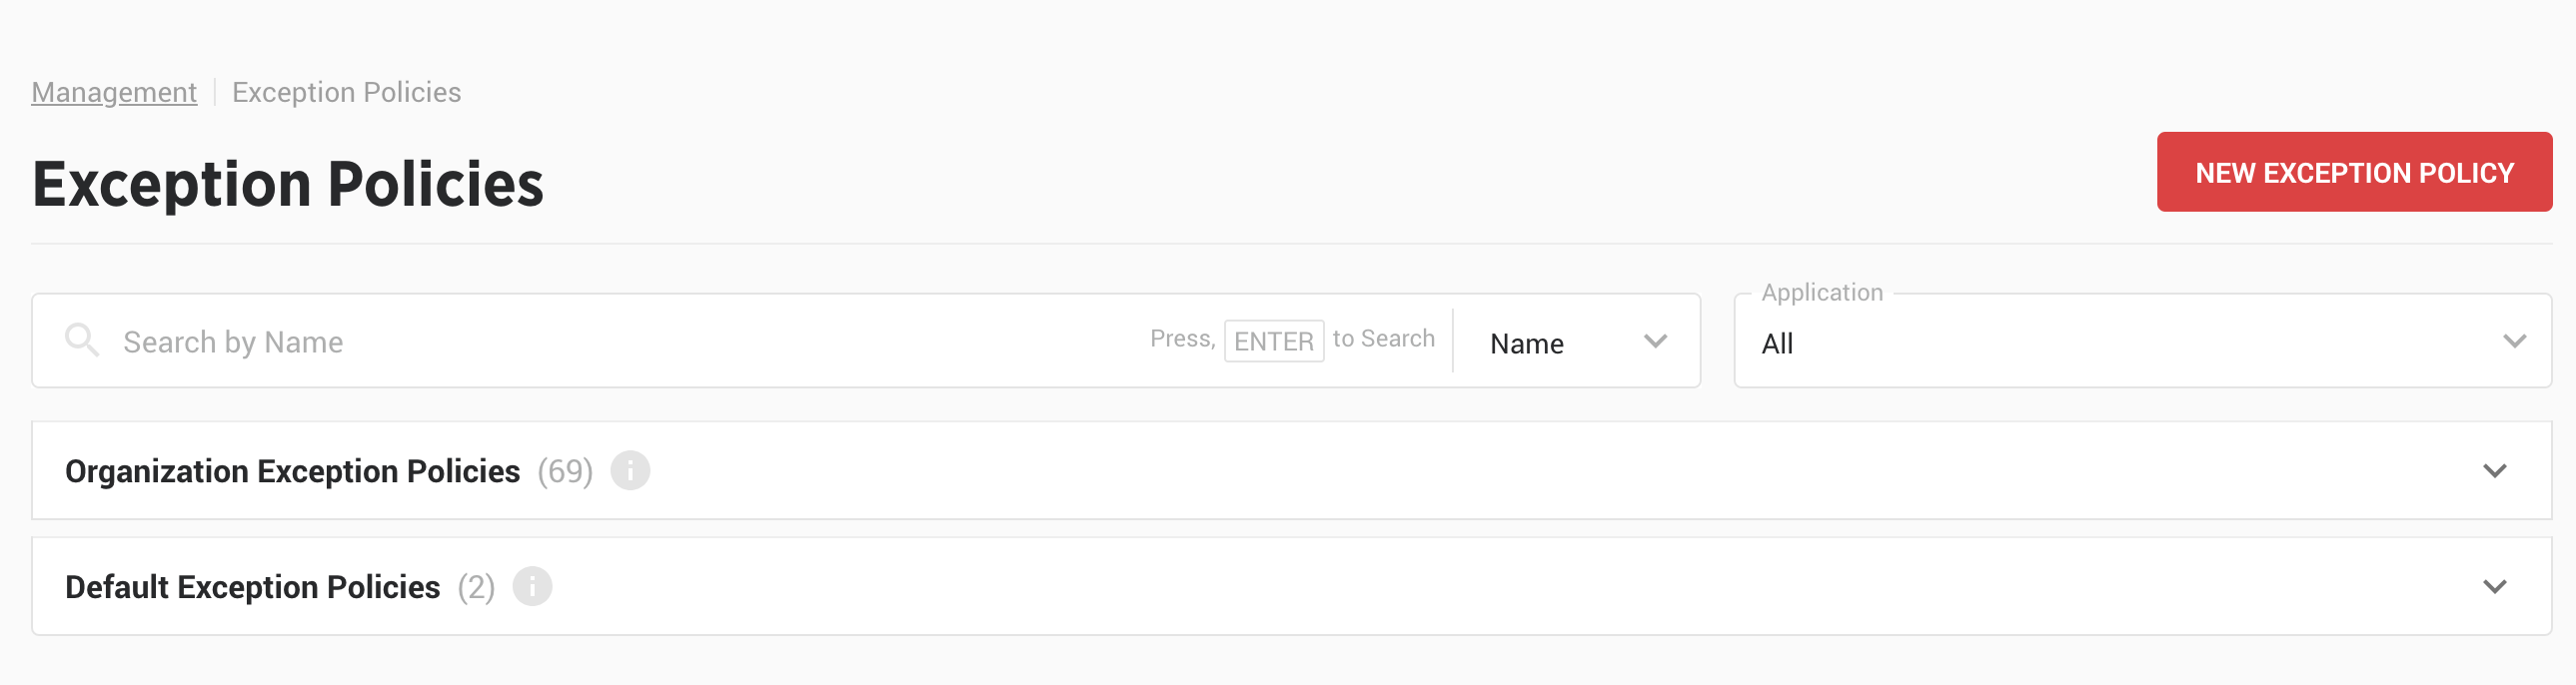Show info for Default Exception Policies
Image resolution: width=2576 pixels, height=685 pixels.
pyautogui.click(x=532, y=586)
